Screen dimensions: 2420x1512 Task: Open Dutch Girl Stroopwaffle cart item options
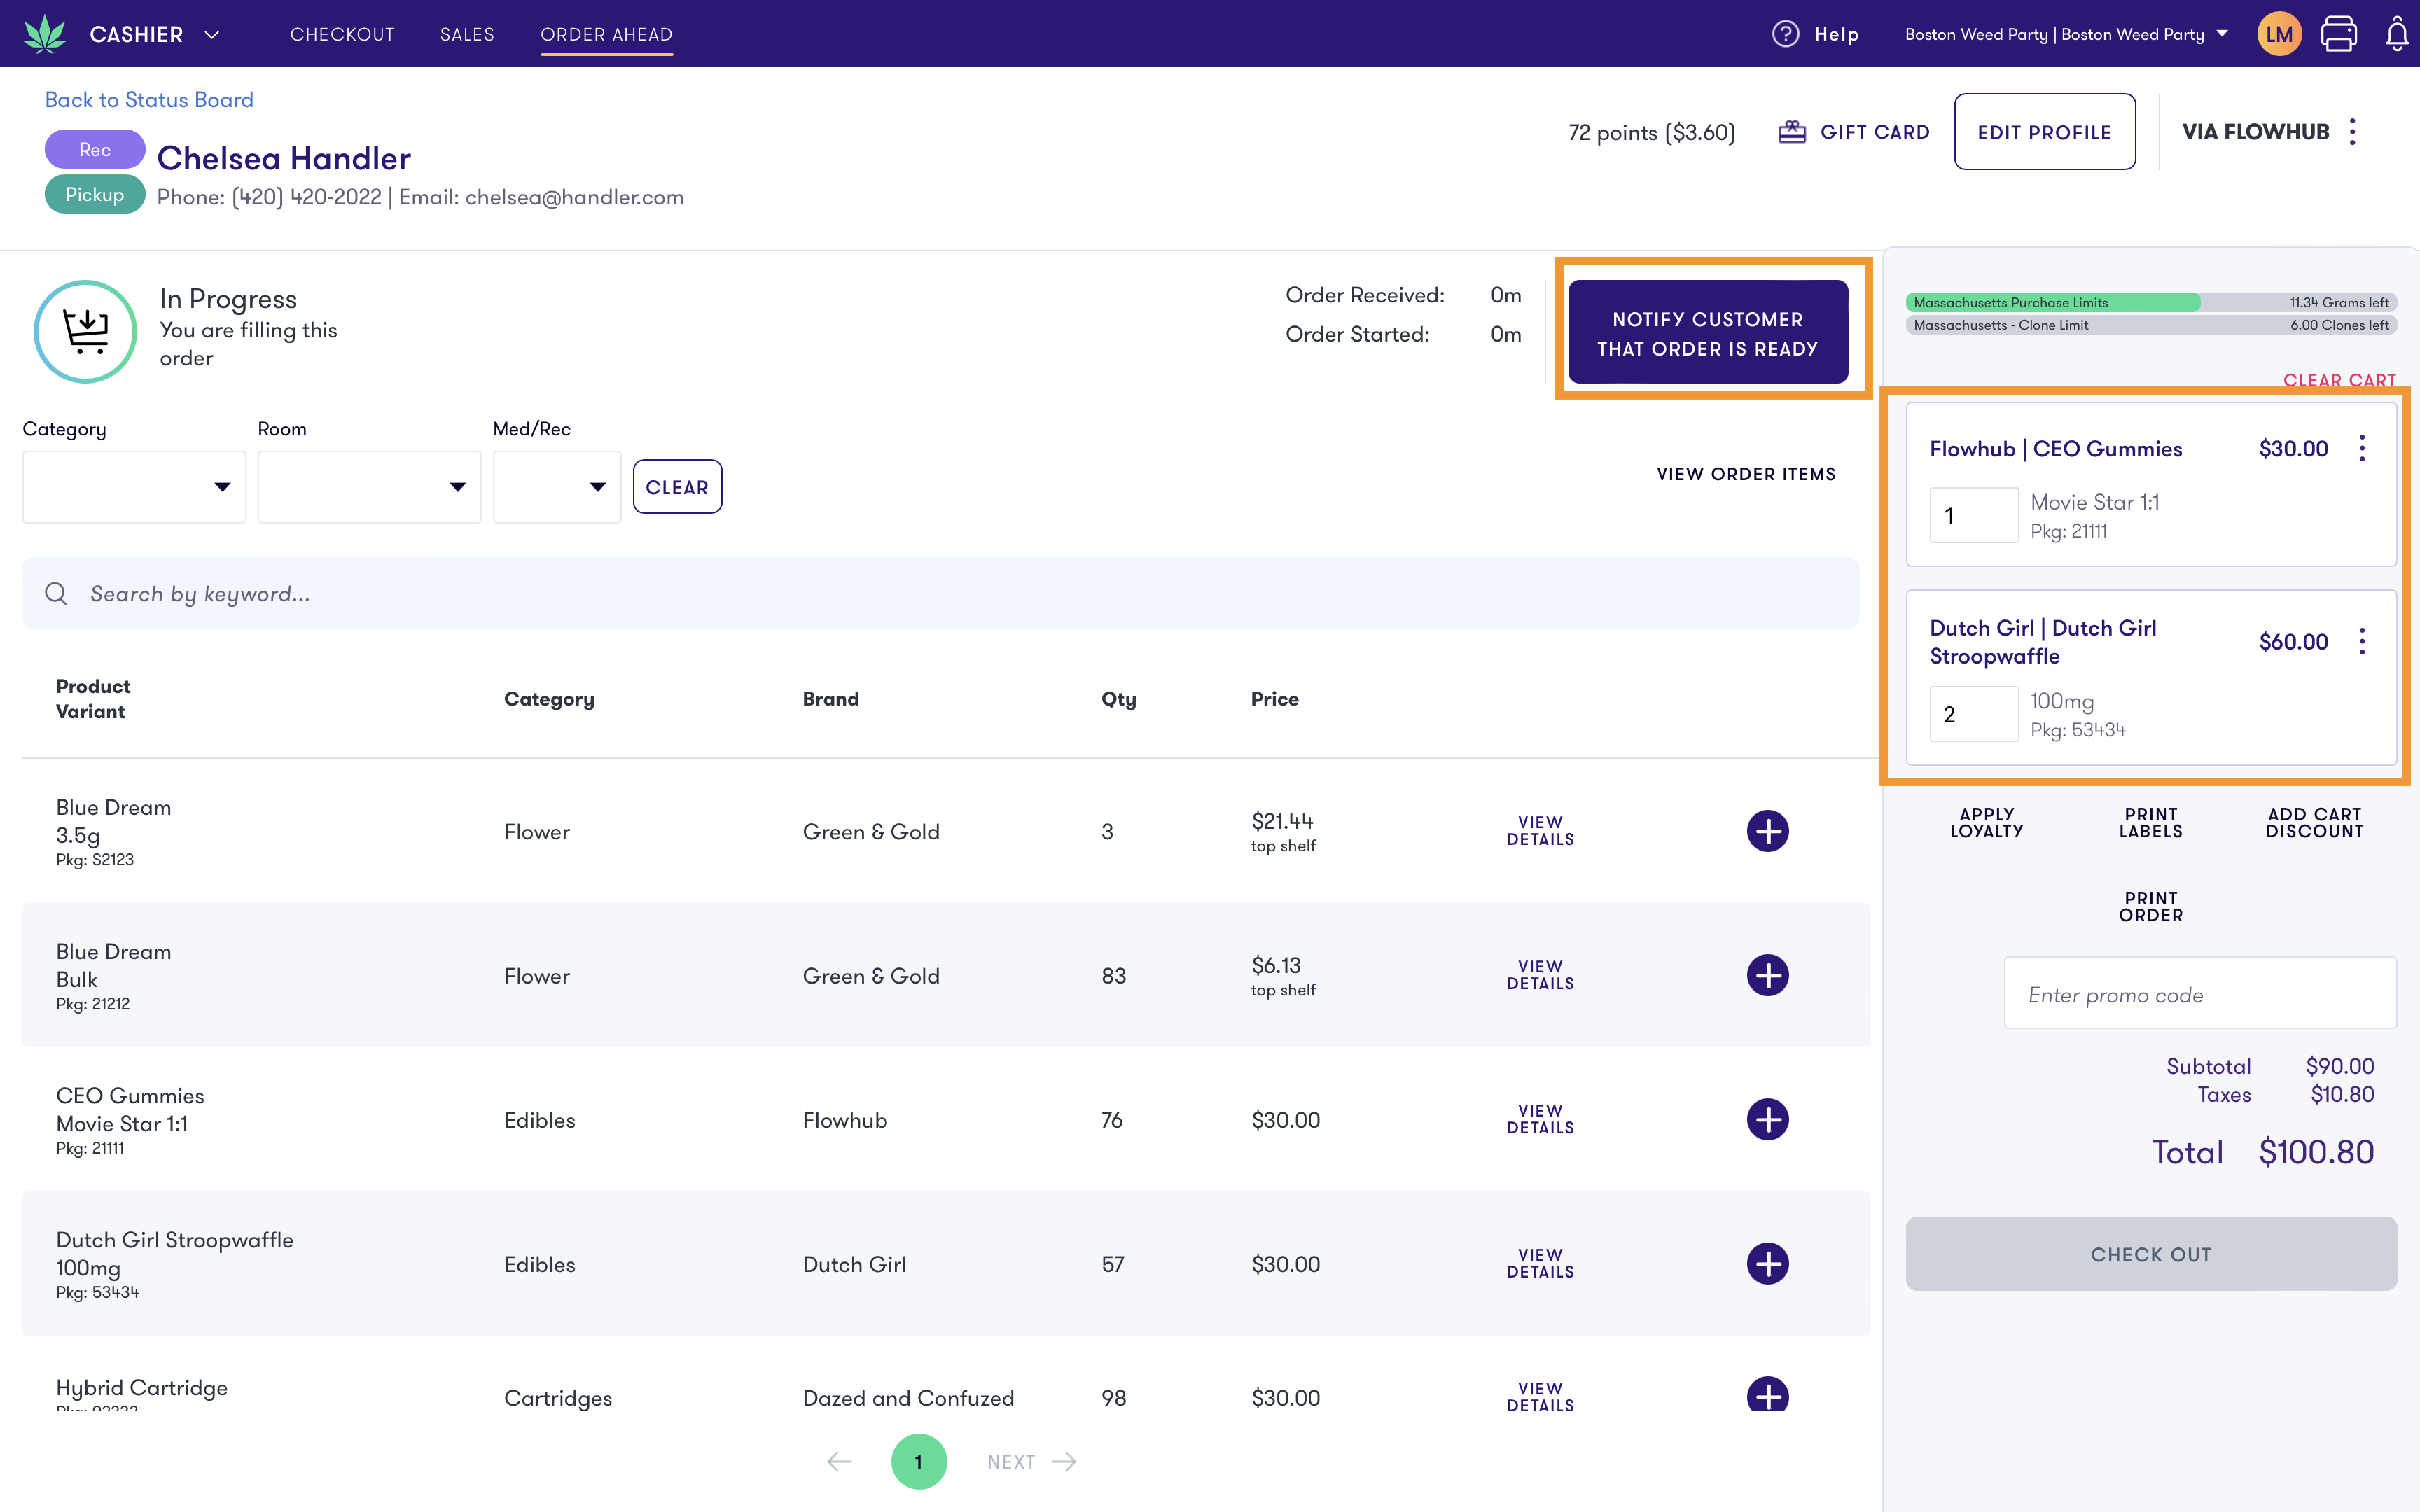click(2362, 641)
